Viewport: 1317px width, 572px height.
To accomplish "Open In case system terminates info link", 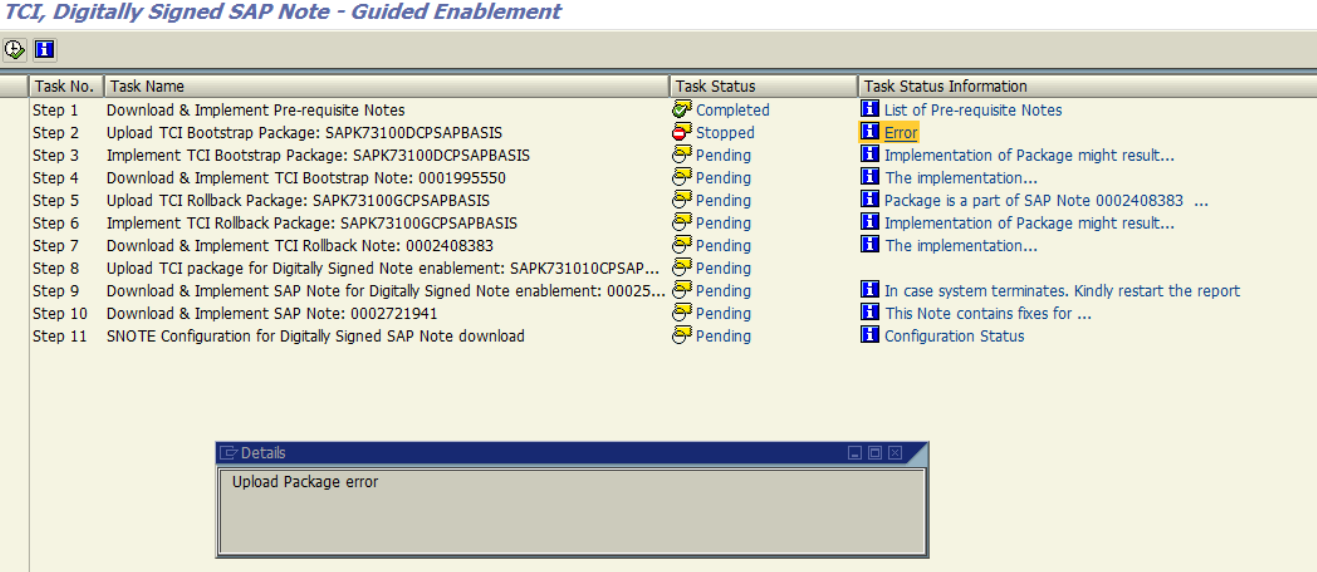I will coord(1062,291).
